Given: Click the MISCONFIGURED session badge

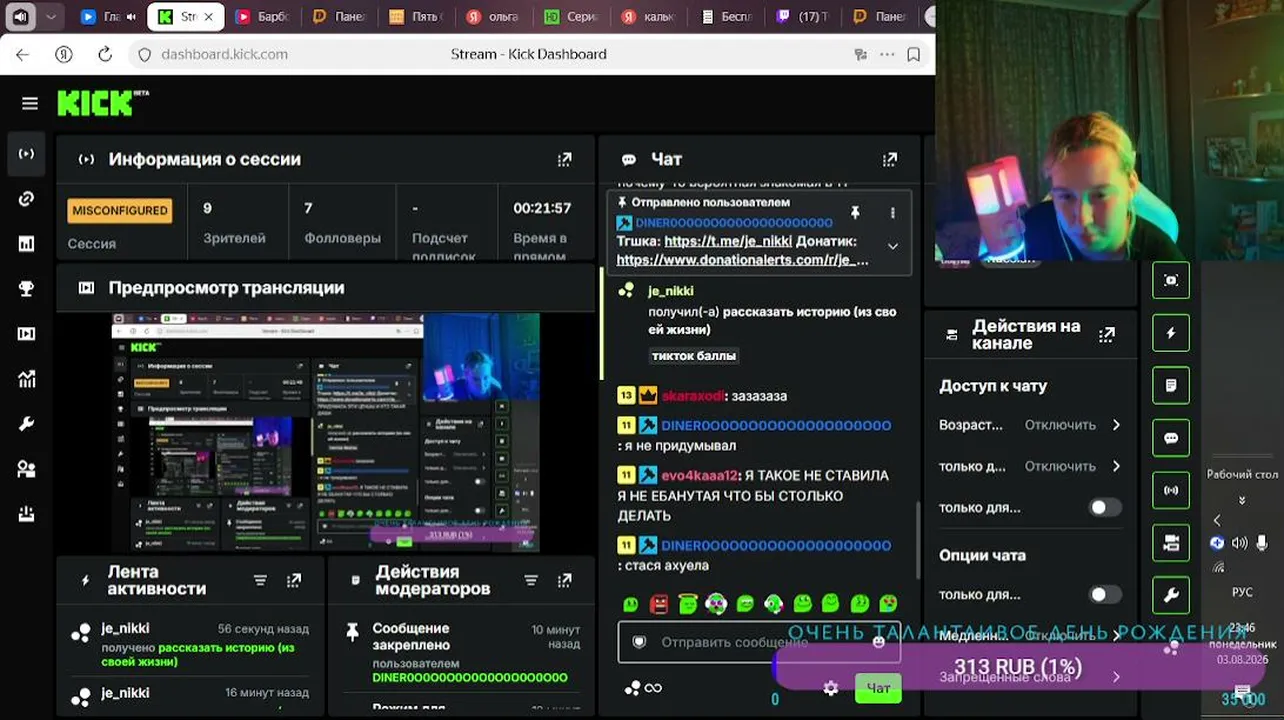Looking at the screenshot, I should point(120,211).
